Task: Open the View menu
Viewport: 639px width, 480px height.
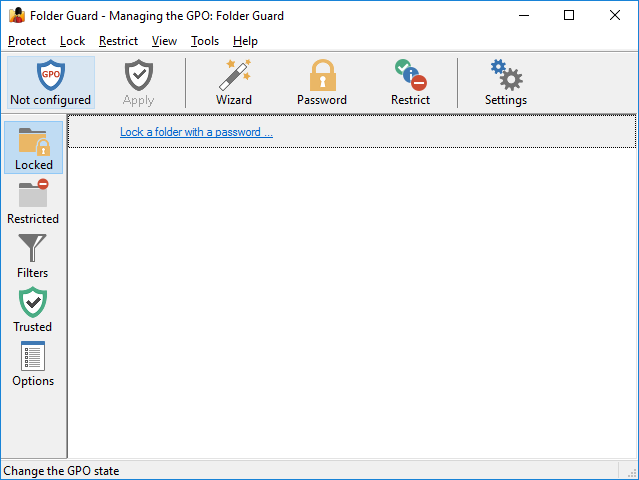Action: (165, 41)
